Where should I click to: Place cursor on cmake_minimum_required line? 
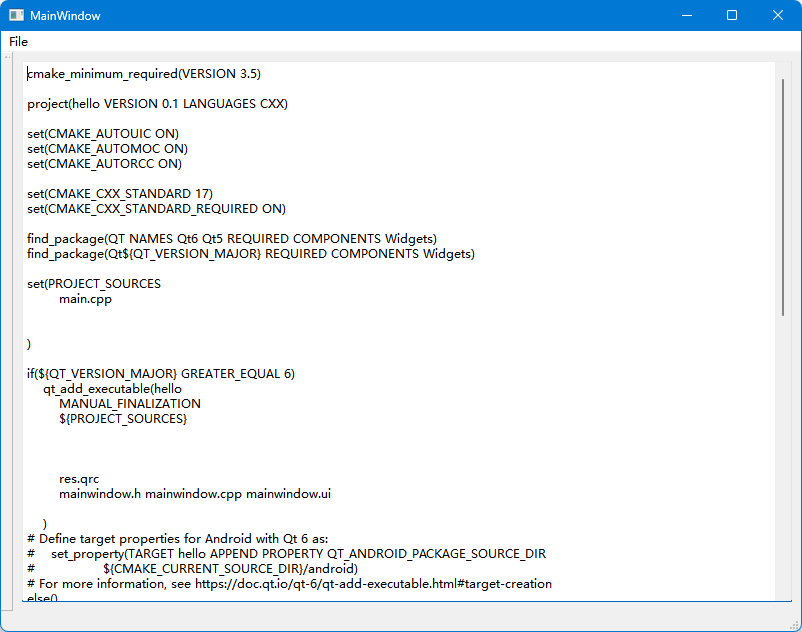[x=143, y=74]
